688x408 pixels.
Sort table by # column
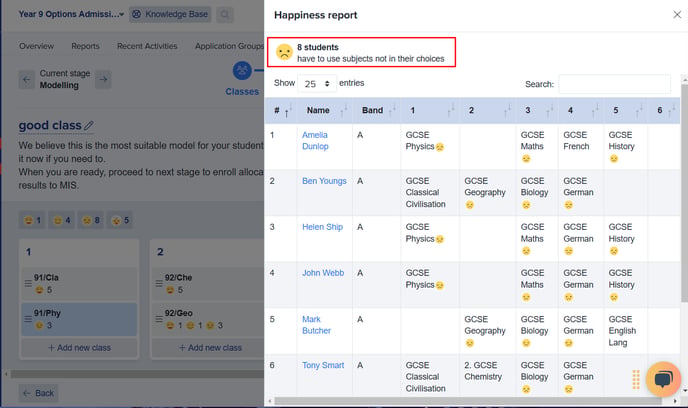[281, 111]
